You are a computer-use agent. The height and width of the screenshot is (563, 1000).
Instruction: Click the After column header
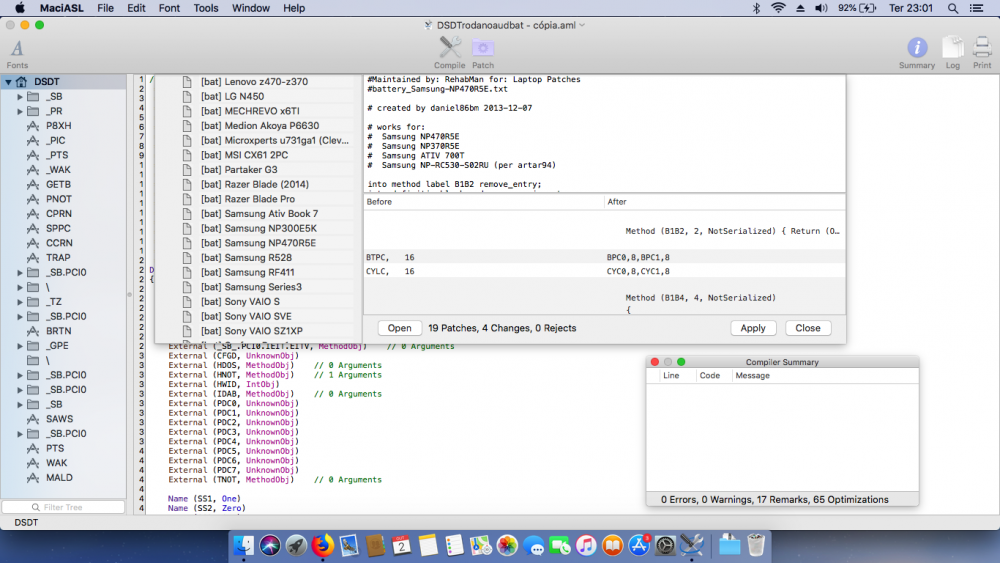point(724,201)
